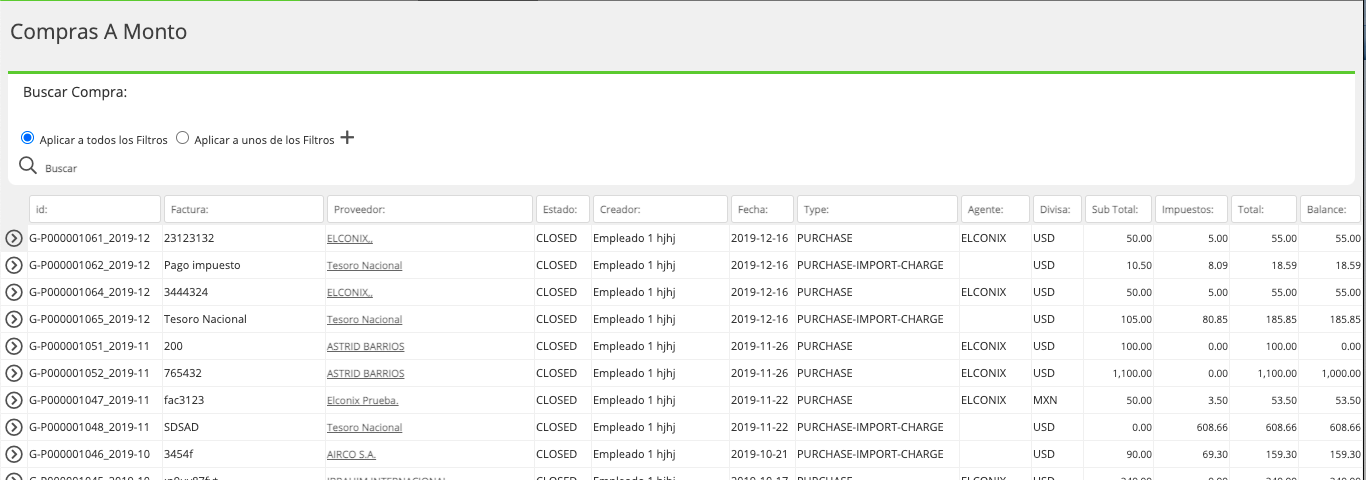This screenshot has height=480, width=1366.
Task: Open 'AIRCO S.A.' supplier link
Action: coord(351,455)
